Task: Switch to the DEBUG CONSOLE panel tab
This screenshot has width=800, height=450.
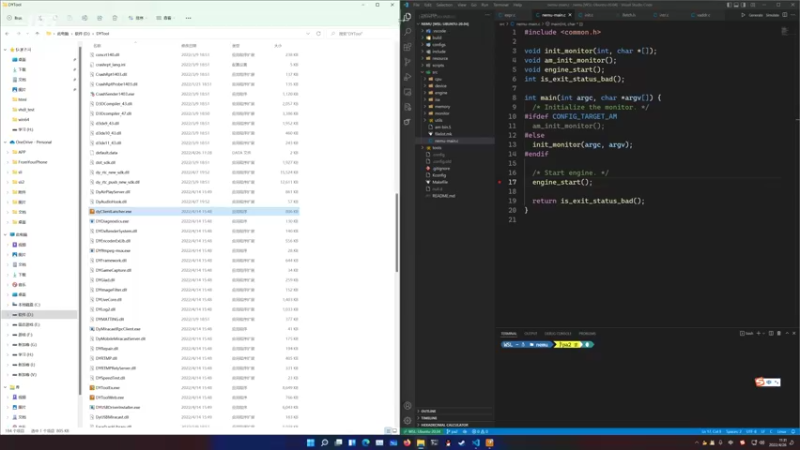Action: click(558, 334)
